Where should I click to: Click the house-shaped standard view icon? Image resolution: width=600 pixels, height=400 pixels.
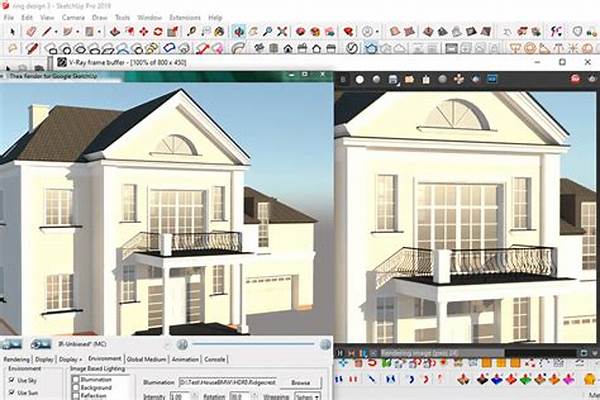tap(288, 47)
